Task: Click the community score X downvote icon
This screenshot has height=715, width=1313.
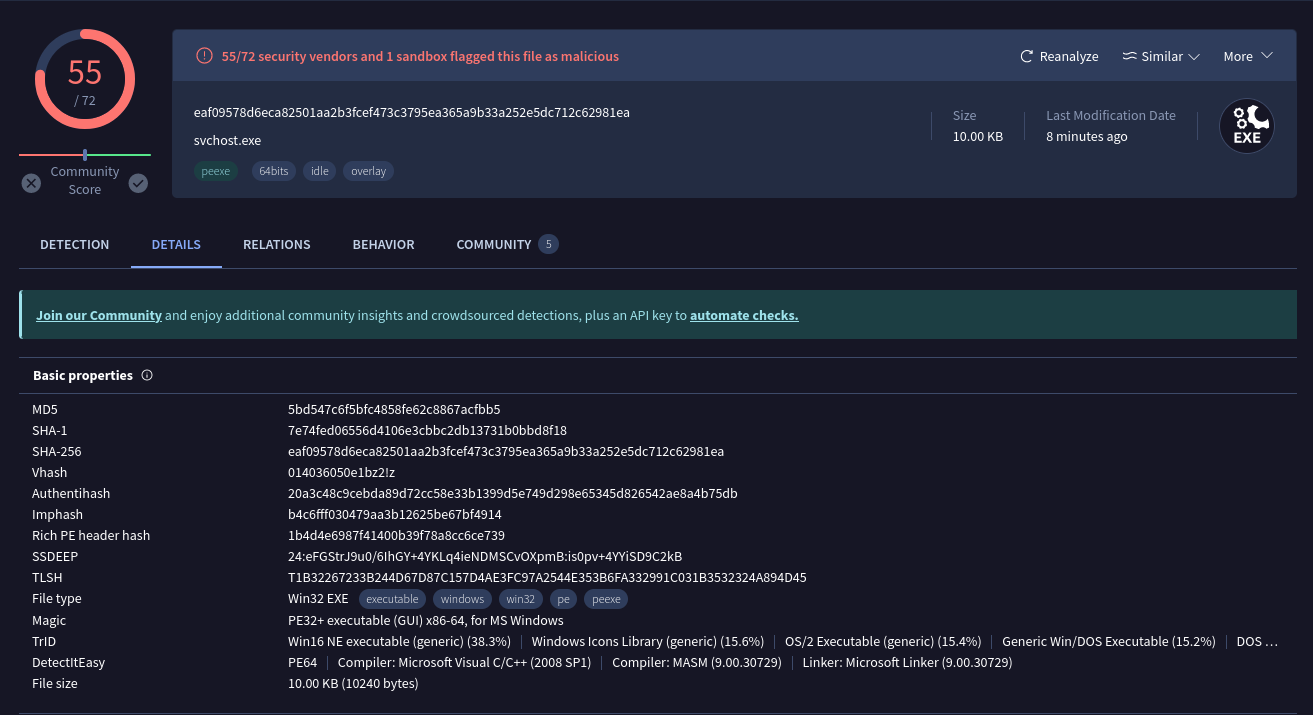Action: (x=31, y=183)
